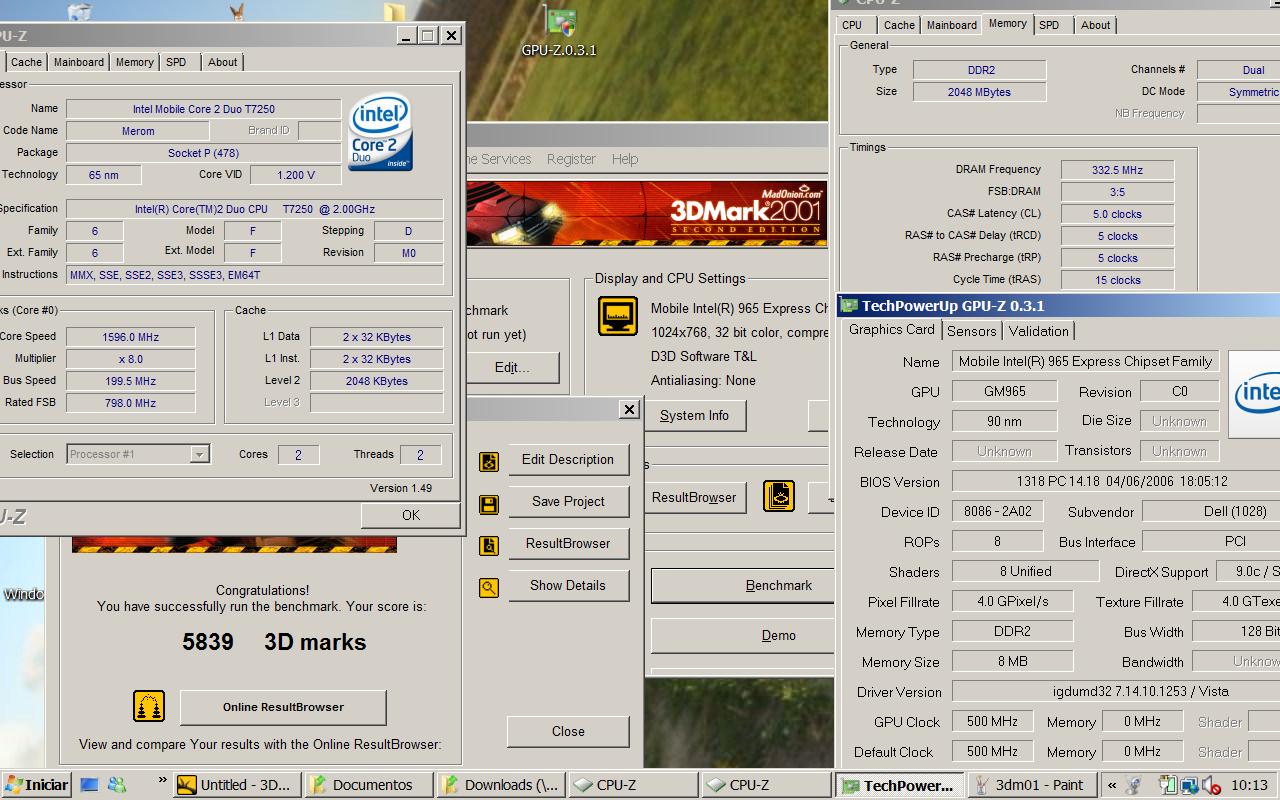Click the BIOS Version field in GPU-Z
1280x800 pixels.
(x=1115, y=482)
